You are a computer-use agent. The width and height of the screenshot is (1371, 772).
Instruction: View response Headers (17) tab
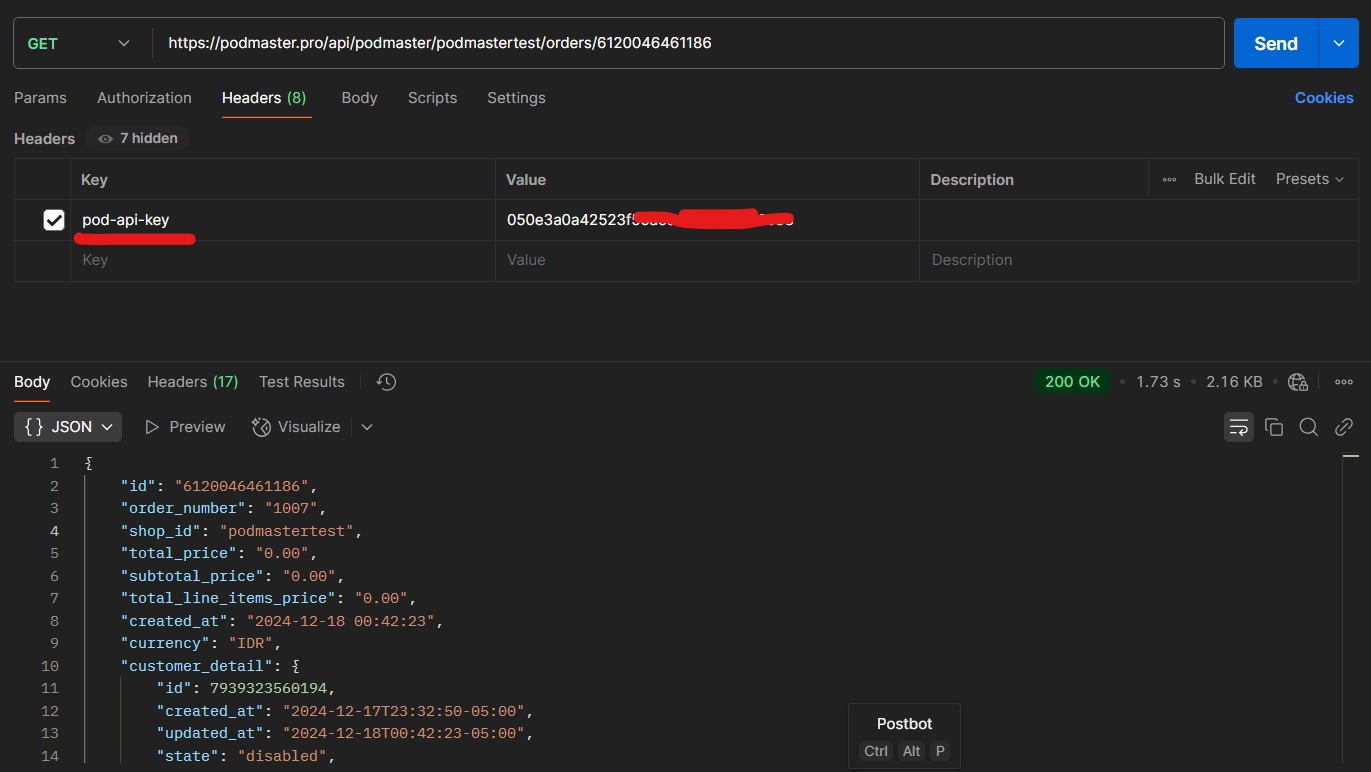[x=193, y=382]
